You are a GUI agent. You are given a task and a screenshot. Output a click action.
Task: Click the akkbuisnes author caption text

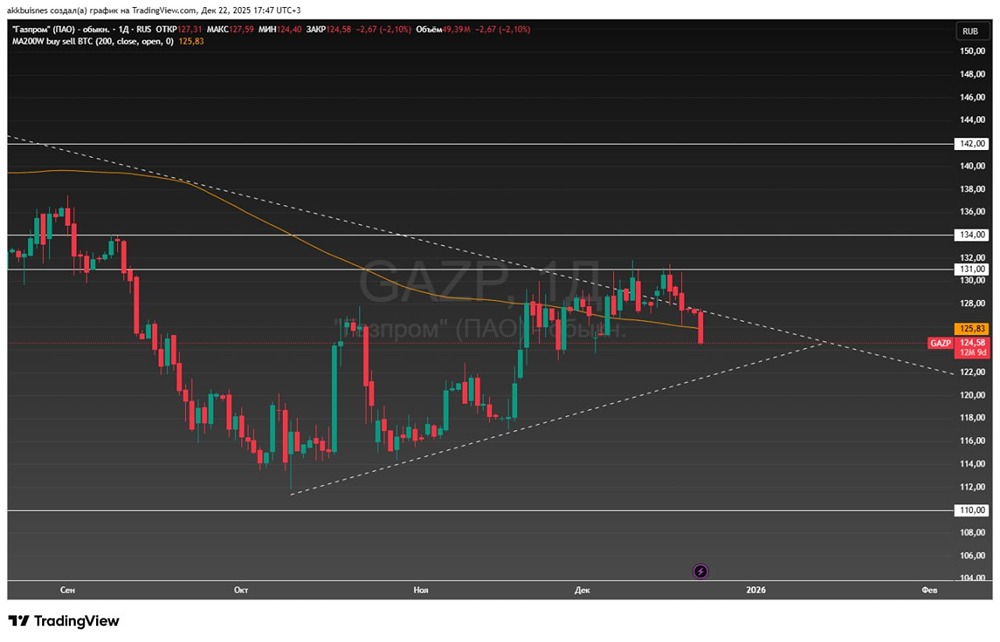pyautogui.click(x=154, y=11)
